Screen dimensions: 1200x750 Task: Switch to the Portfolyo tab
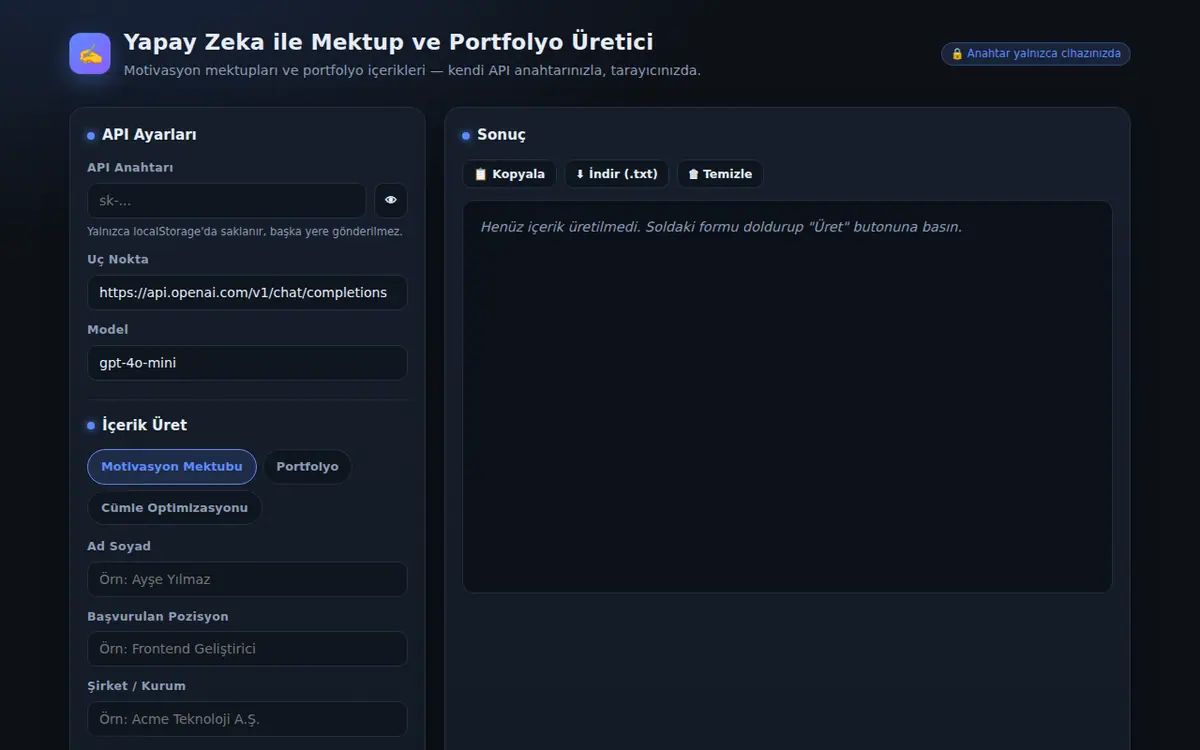307,467
